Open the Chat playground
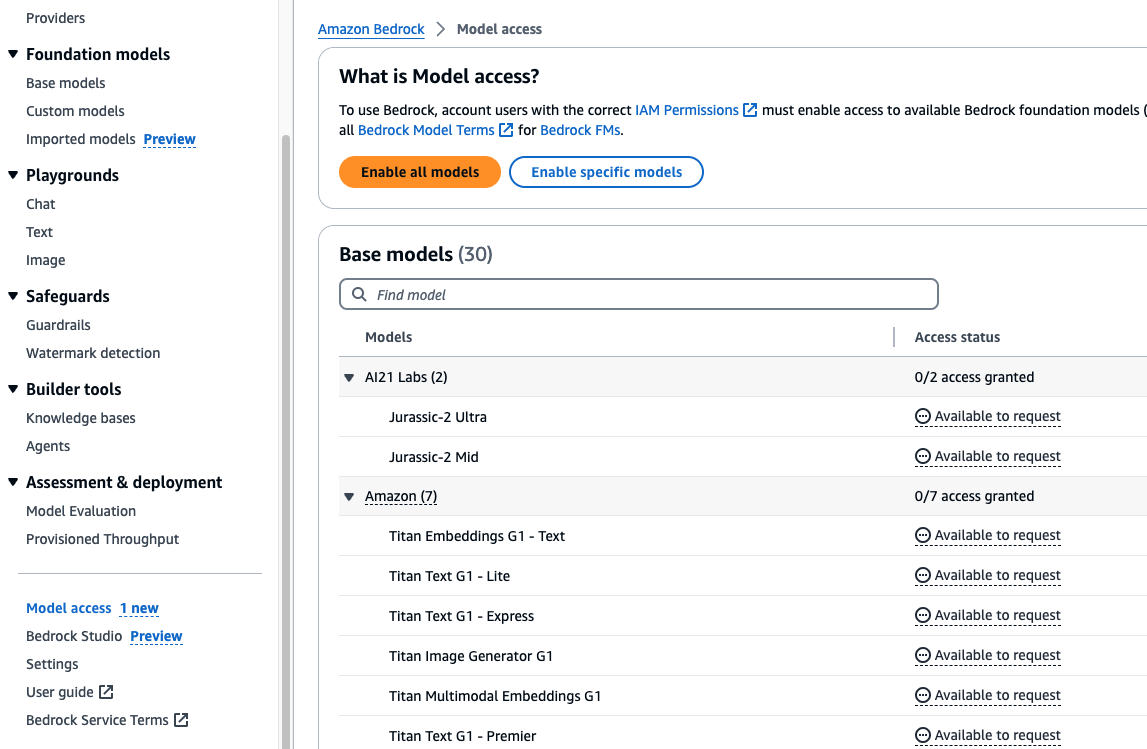Screen dimensions: 1147x749 (x=40, y=204)
